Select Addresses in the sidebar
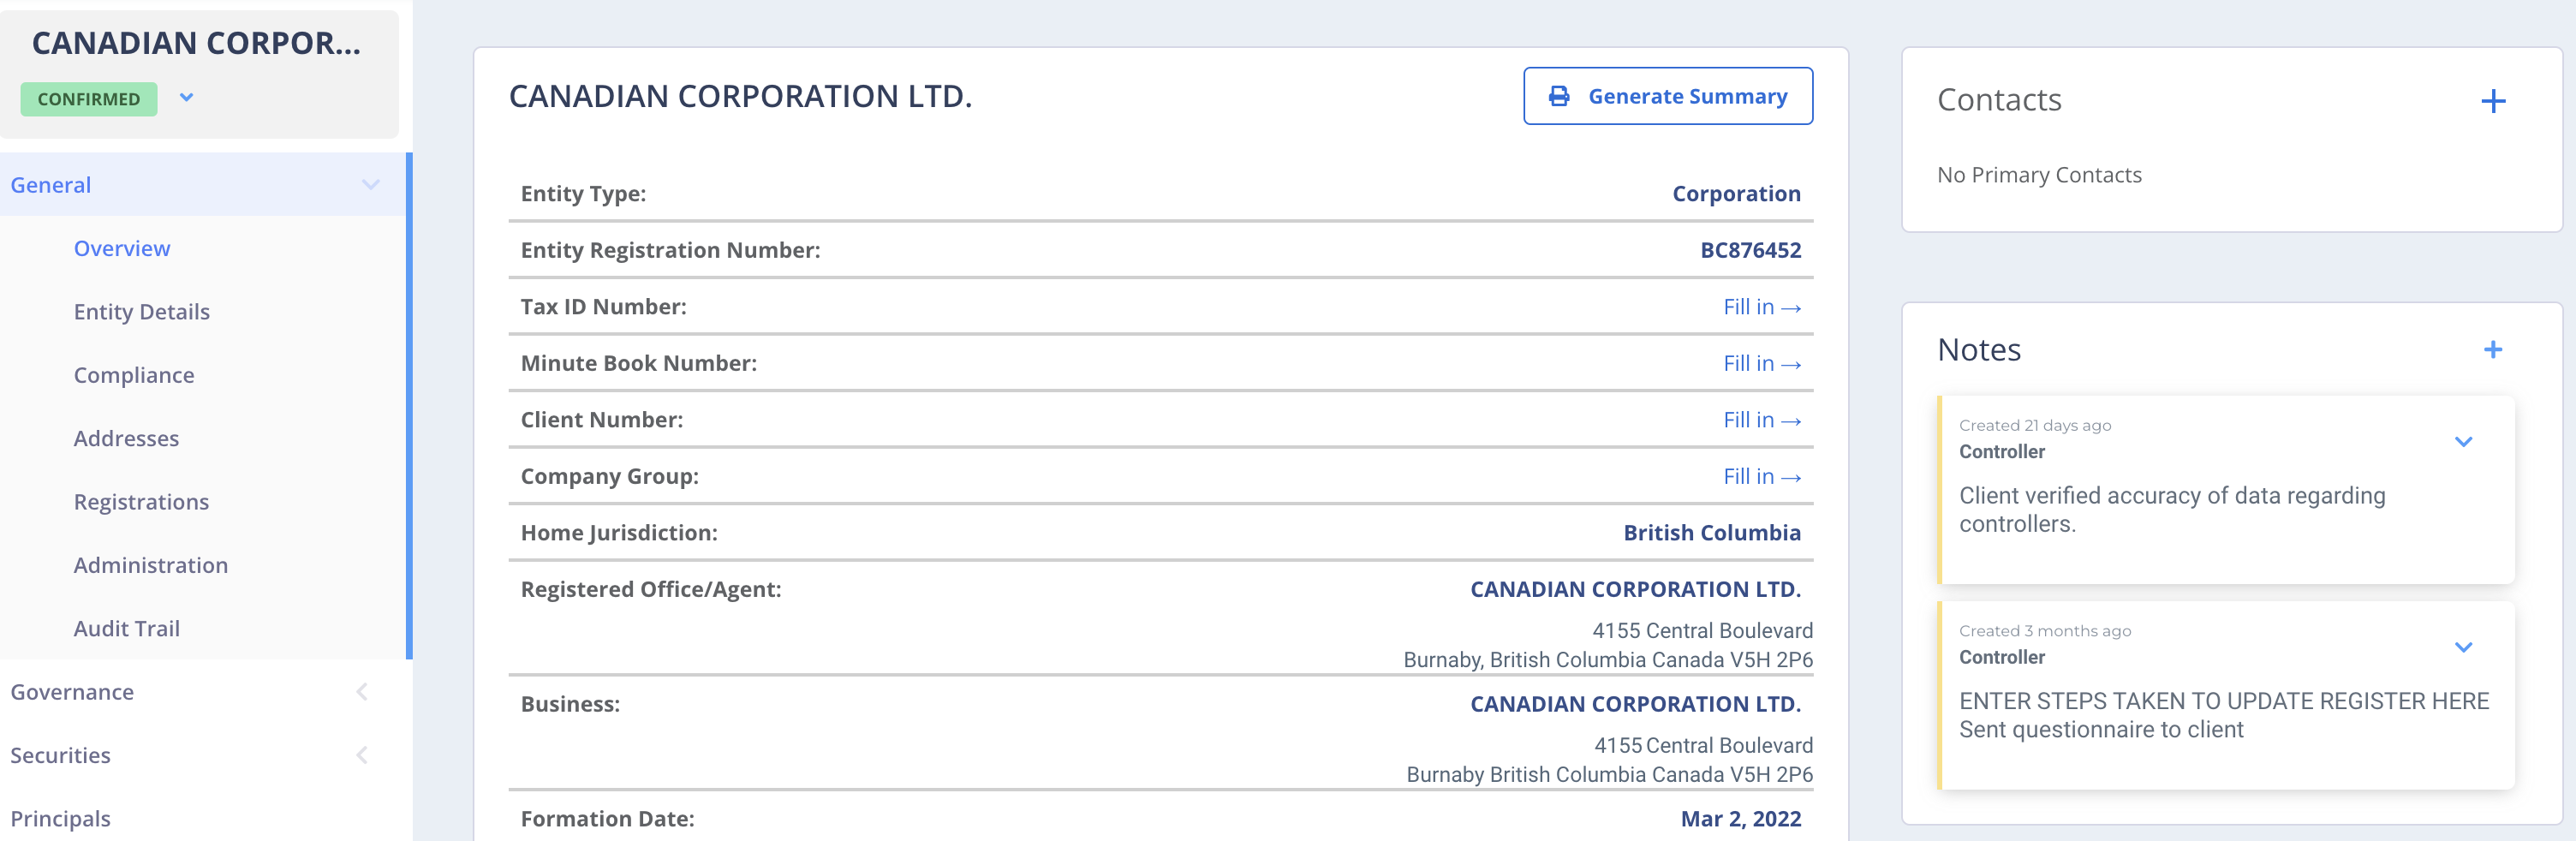 (126, 438)
